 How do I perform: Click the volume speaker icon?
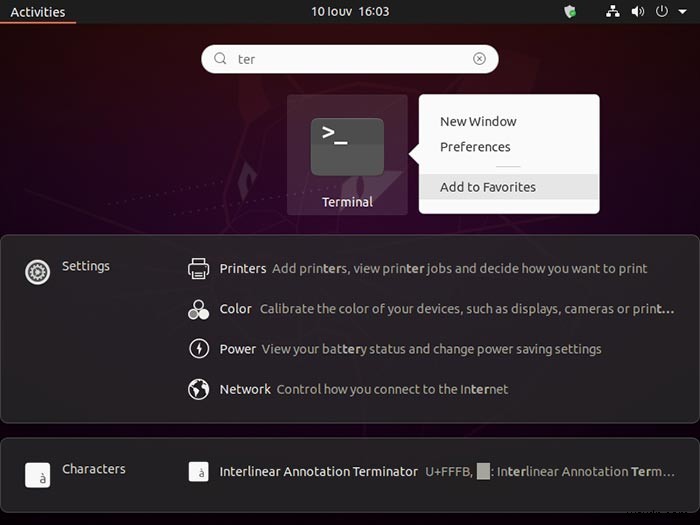638,12
